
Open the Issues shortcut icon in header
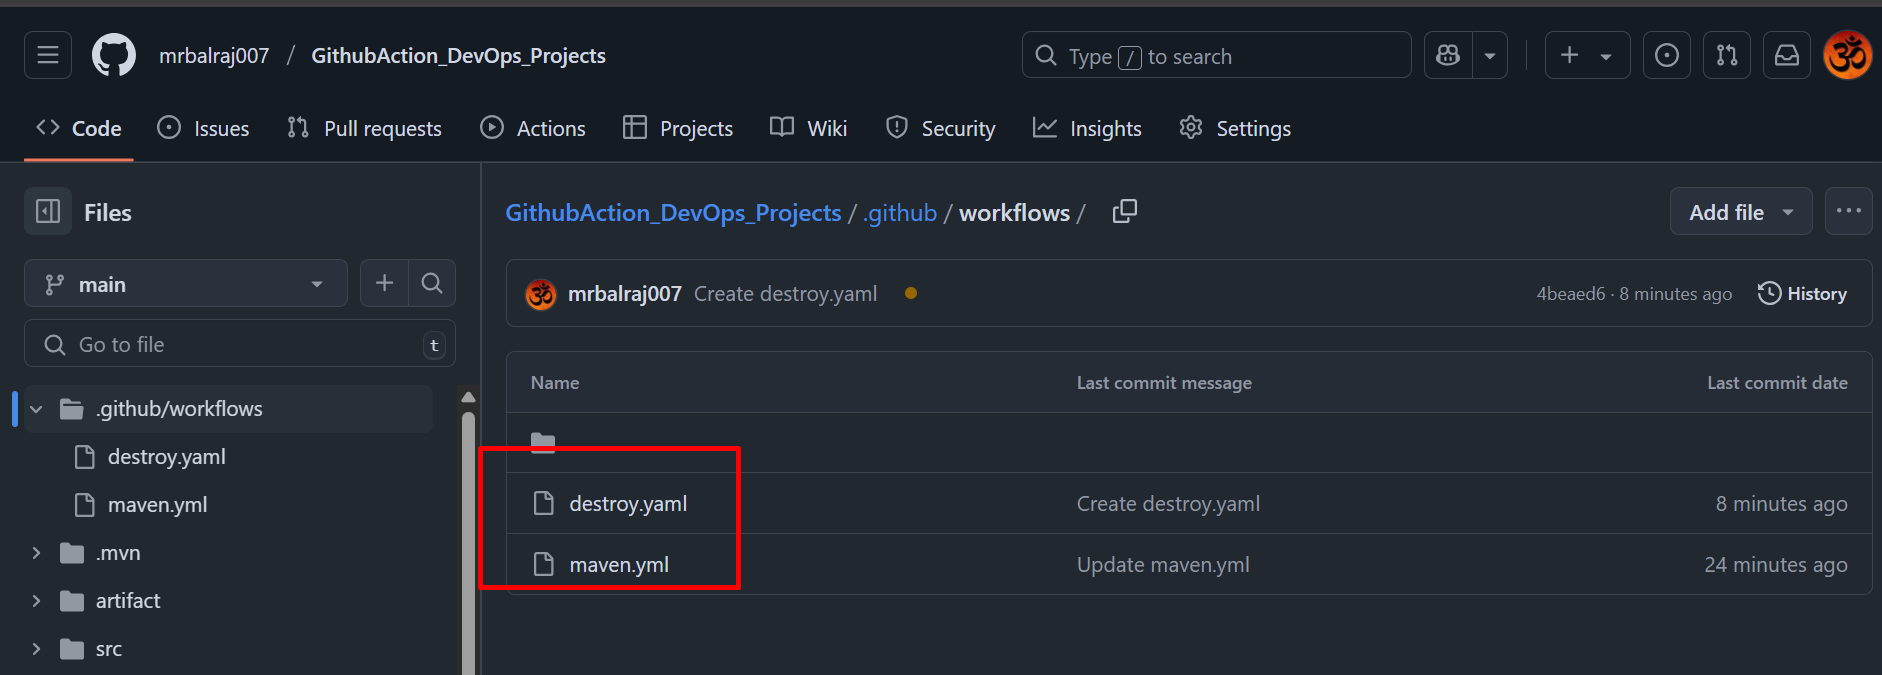(1667, 55)
